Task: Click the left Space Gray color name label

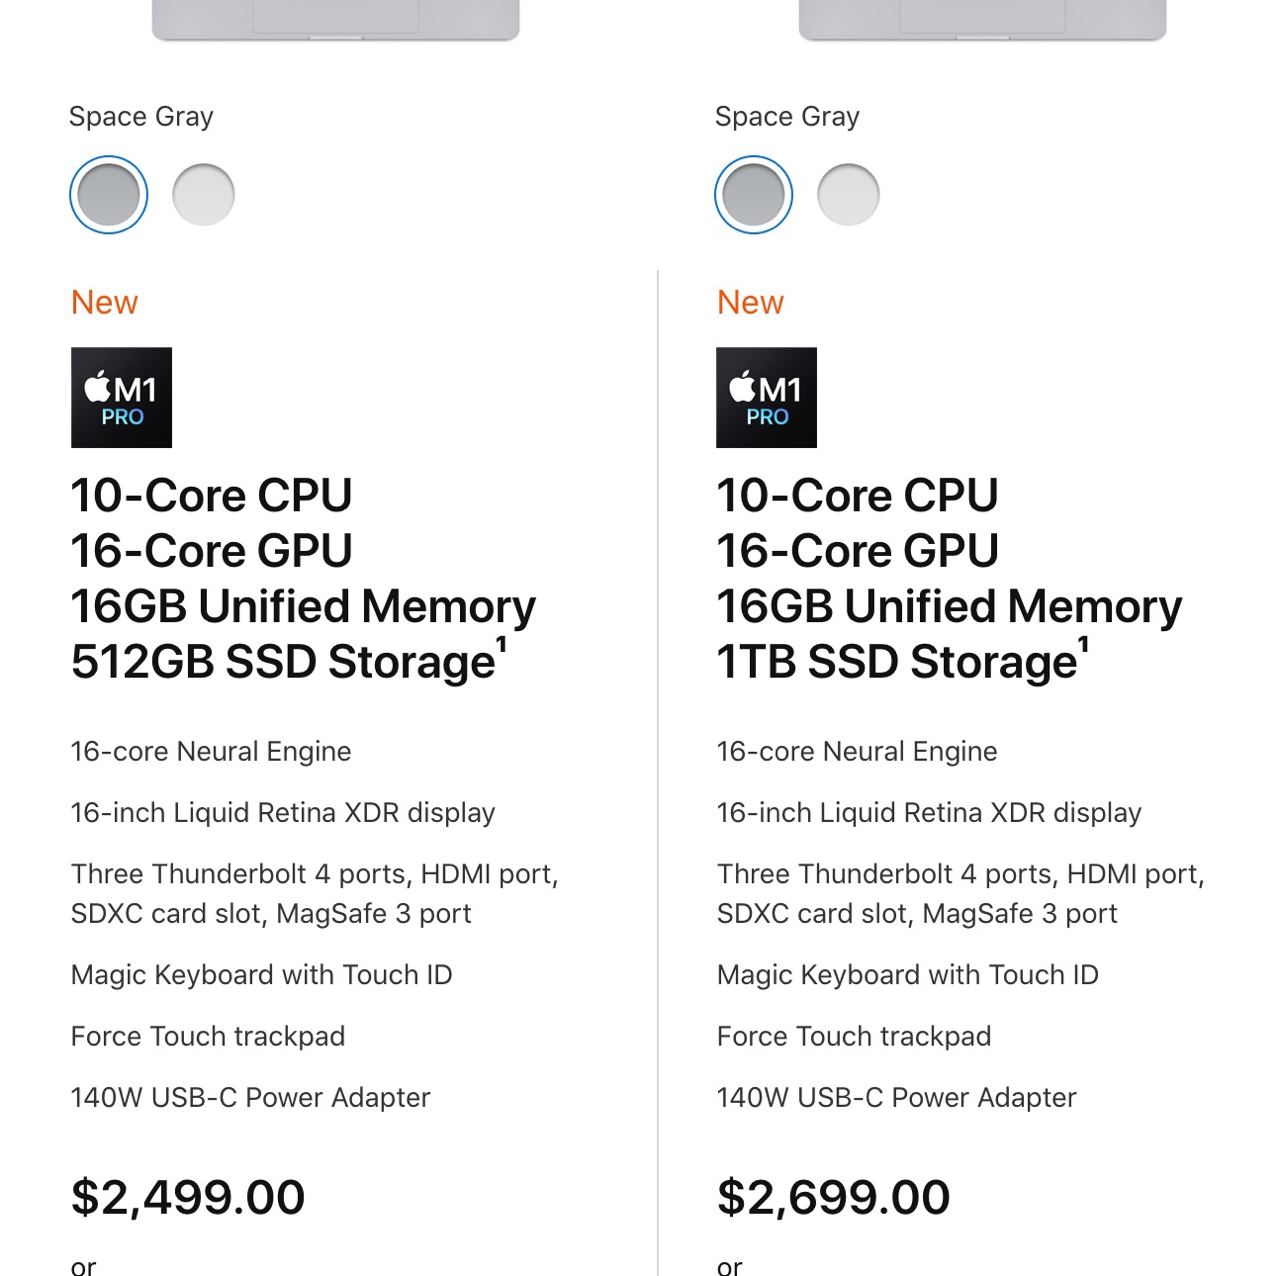Action: point(141,117)
